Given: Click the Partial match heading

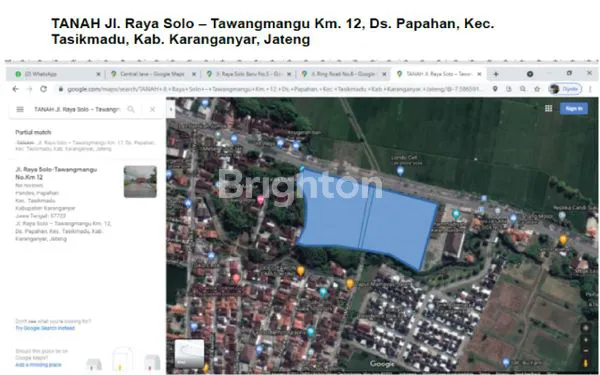Looking at the screenshot, I should click(33, 132).
